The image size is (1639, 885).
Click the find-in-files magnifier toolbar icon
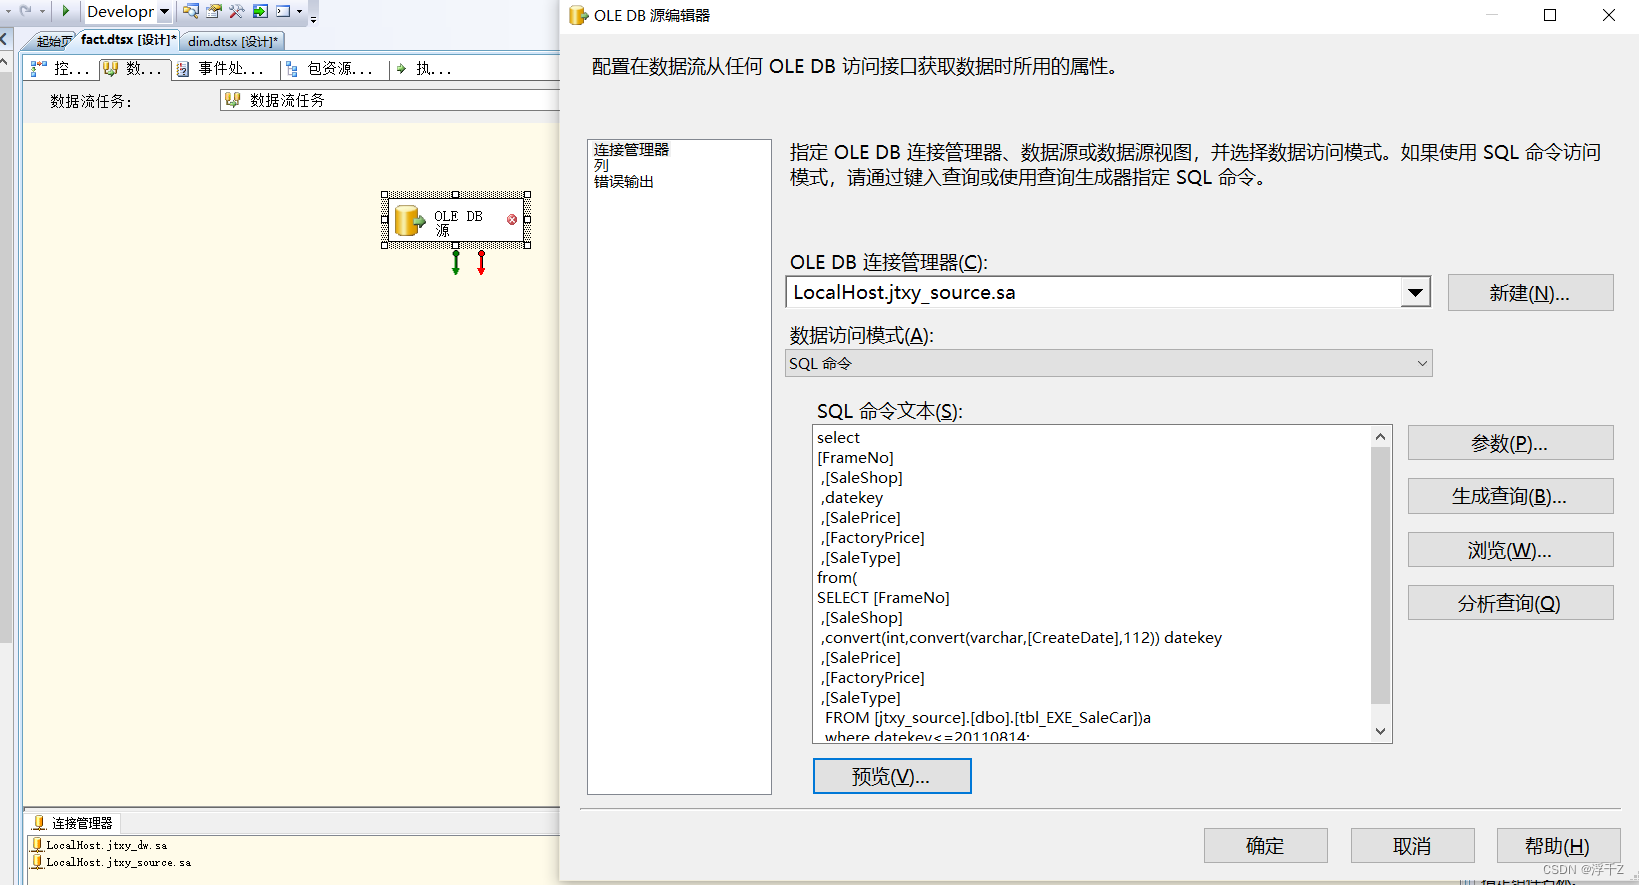[190, 11]
